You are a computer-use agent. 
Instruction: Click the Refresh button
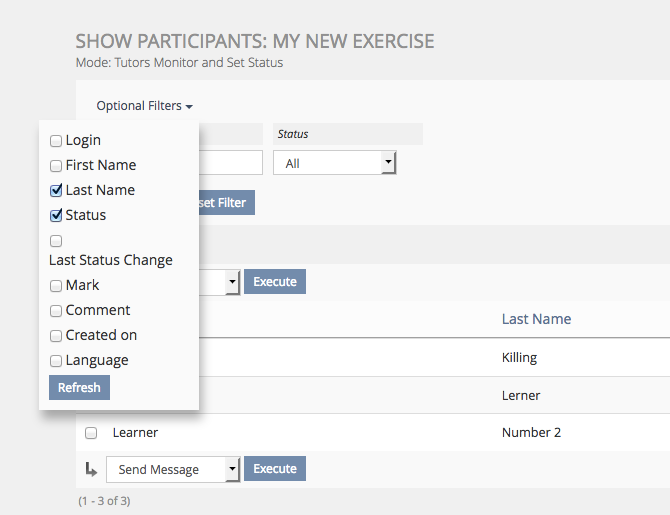click(x=79, y=387)
